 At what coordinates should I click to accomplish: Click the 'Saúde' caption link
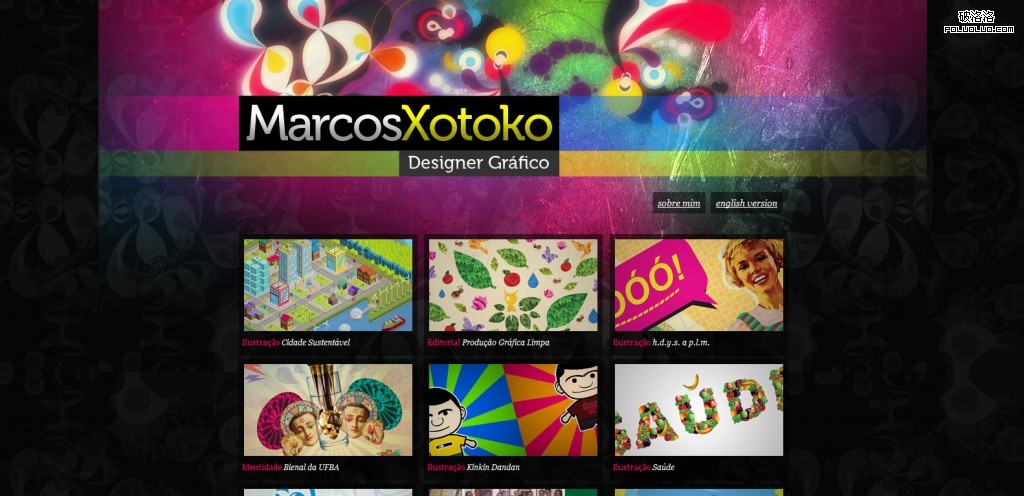663,467
